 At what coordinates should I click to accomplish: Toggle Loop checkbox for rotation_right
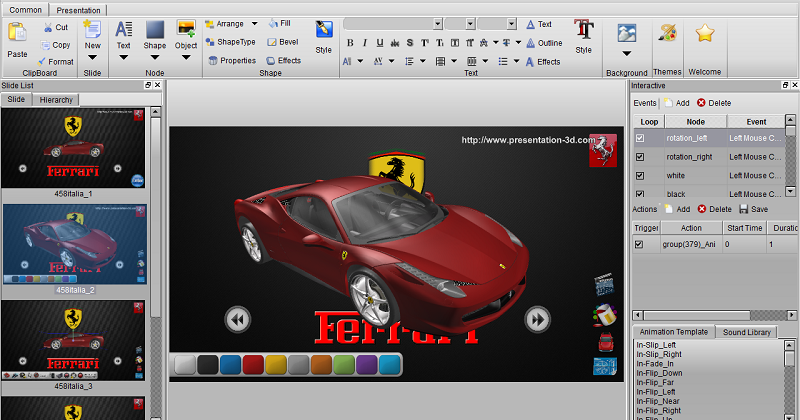click(x=640, y=157)
